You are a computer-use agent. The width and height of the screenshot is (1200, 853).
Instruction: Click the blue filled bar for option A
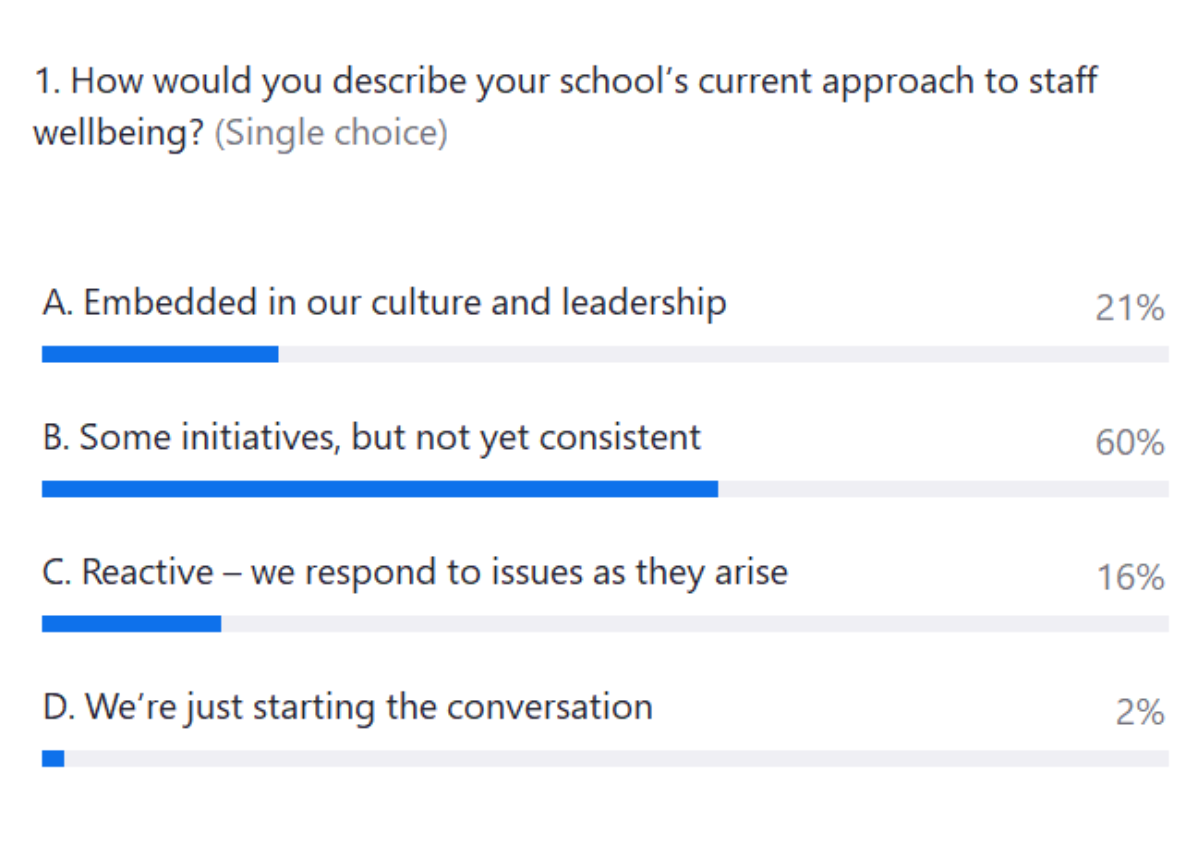(160, 354)
